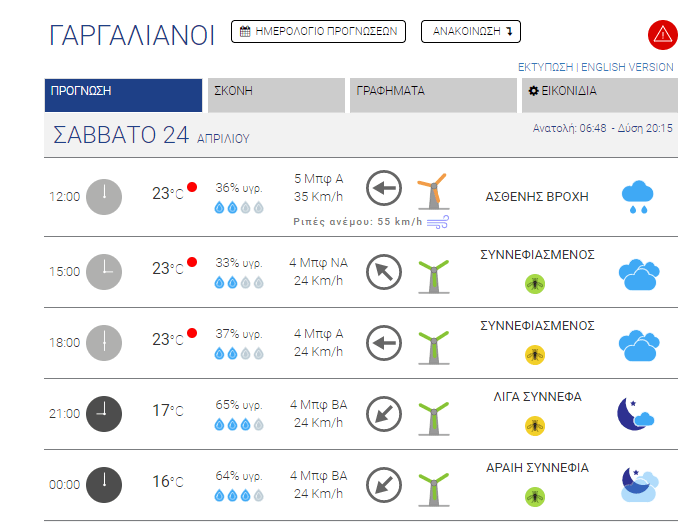The image size is (687, 522).
Task: Click the ΕΚΤΥΠΩΣΗ print link
Action: (545, 67)
